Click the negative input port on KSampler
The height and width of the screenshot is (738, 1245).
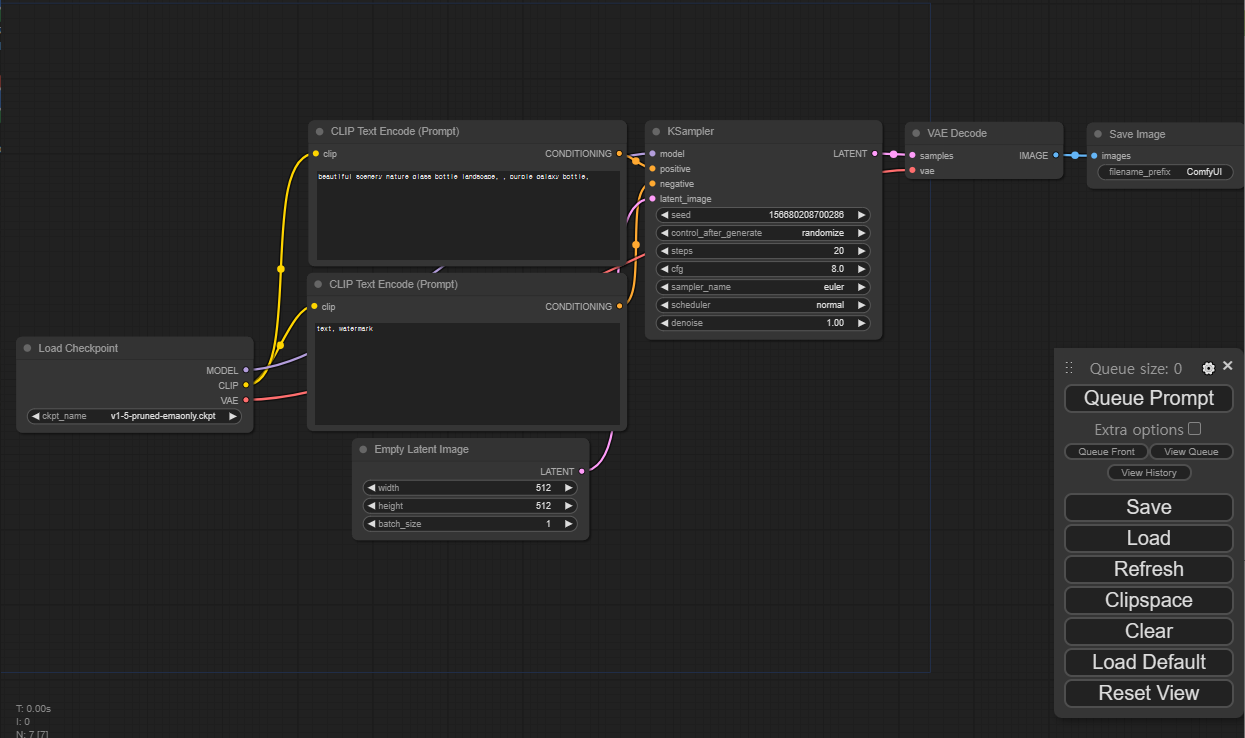tap(652, 184)
